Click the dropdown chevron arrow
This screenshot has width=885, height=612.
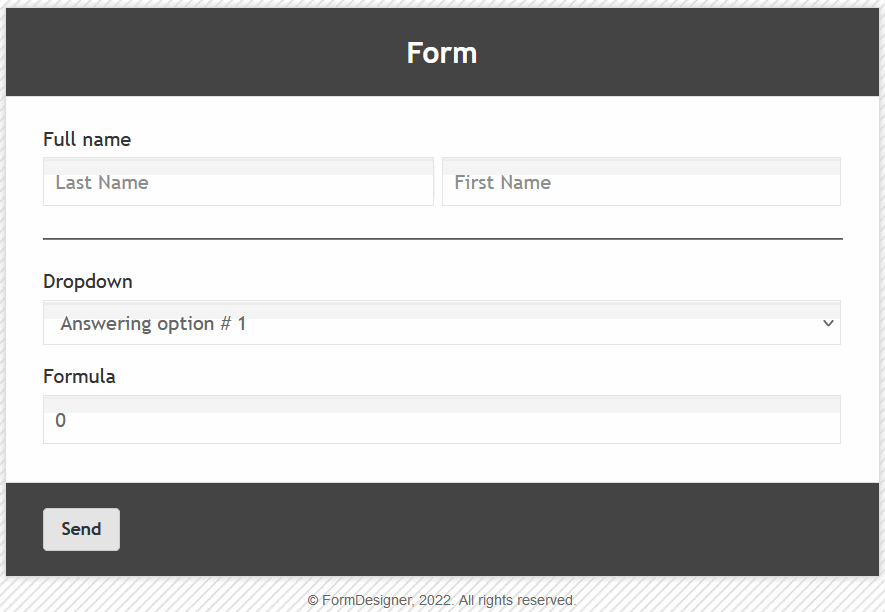pos(827,323)
